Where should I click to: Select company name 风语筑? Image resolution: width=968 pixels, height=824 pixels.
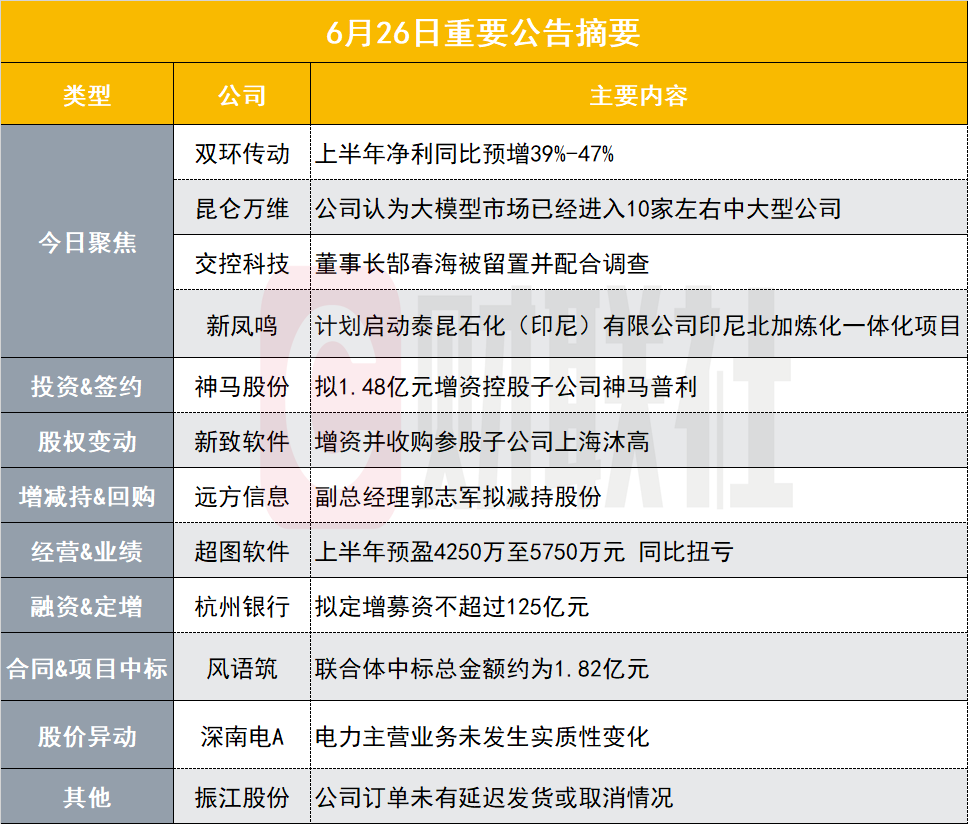[242, 668]
